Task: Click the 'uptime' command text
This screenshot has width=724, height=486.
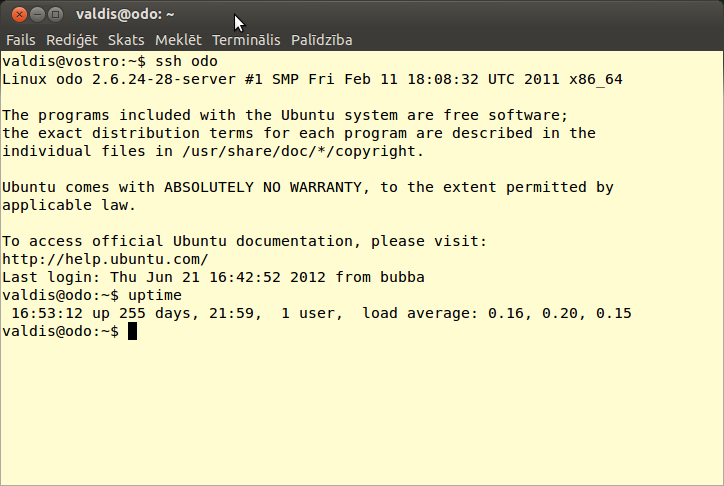Action: coord(154,295)
